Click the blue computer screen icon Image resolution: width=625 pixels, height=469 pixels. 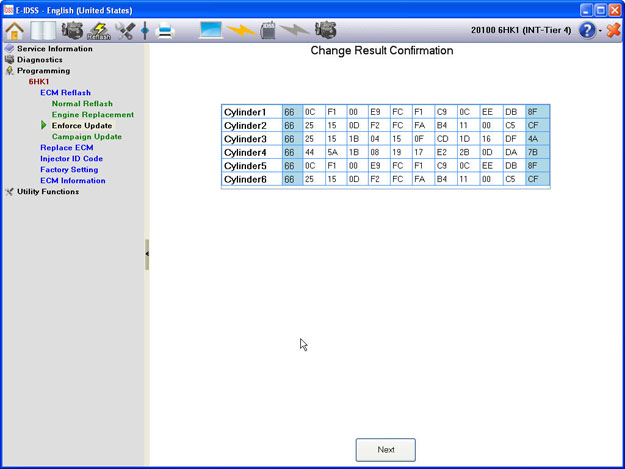211,31
